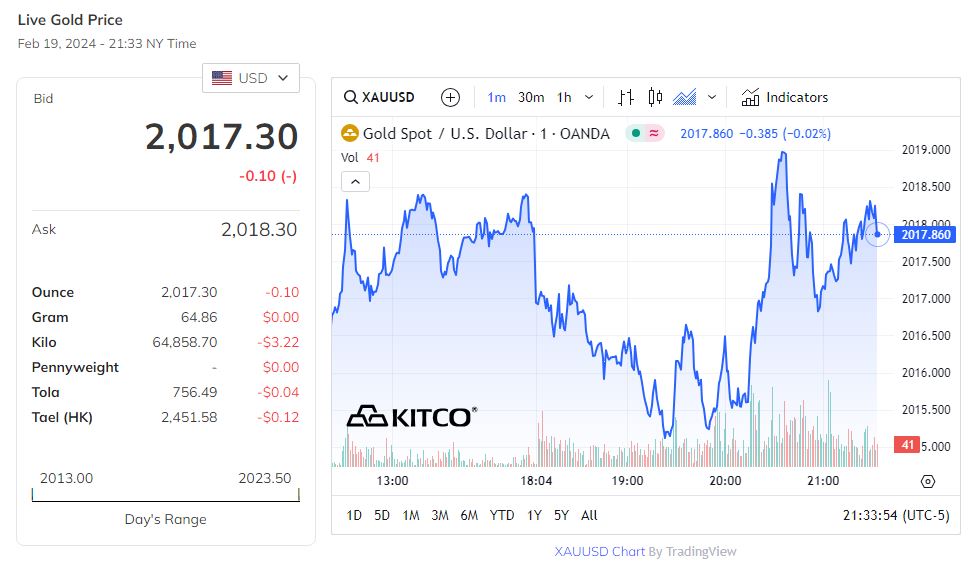Open the XAUUSD Chart link
Image resolution: width=972 pixels, height=564 pixels.
(599, 551)
